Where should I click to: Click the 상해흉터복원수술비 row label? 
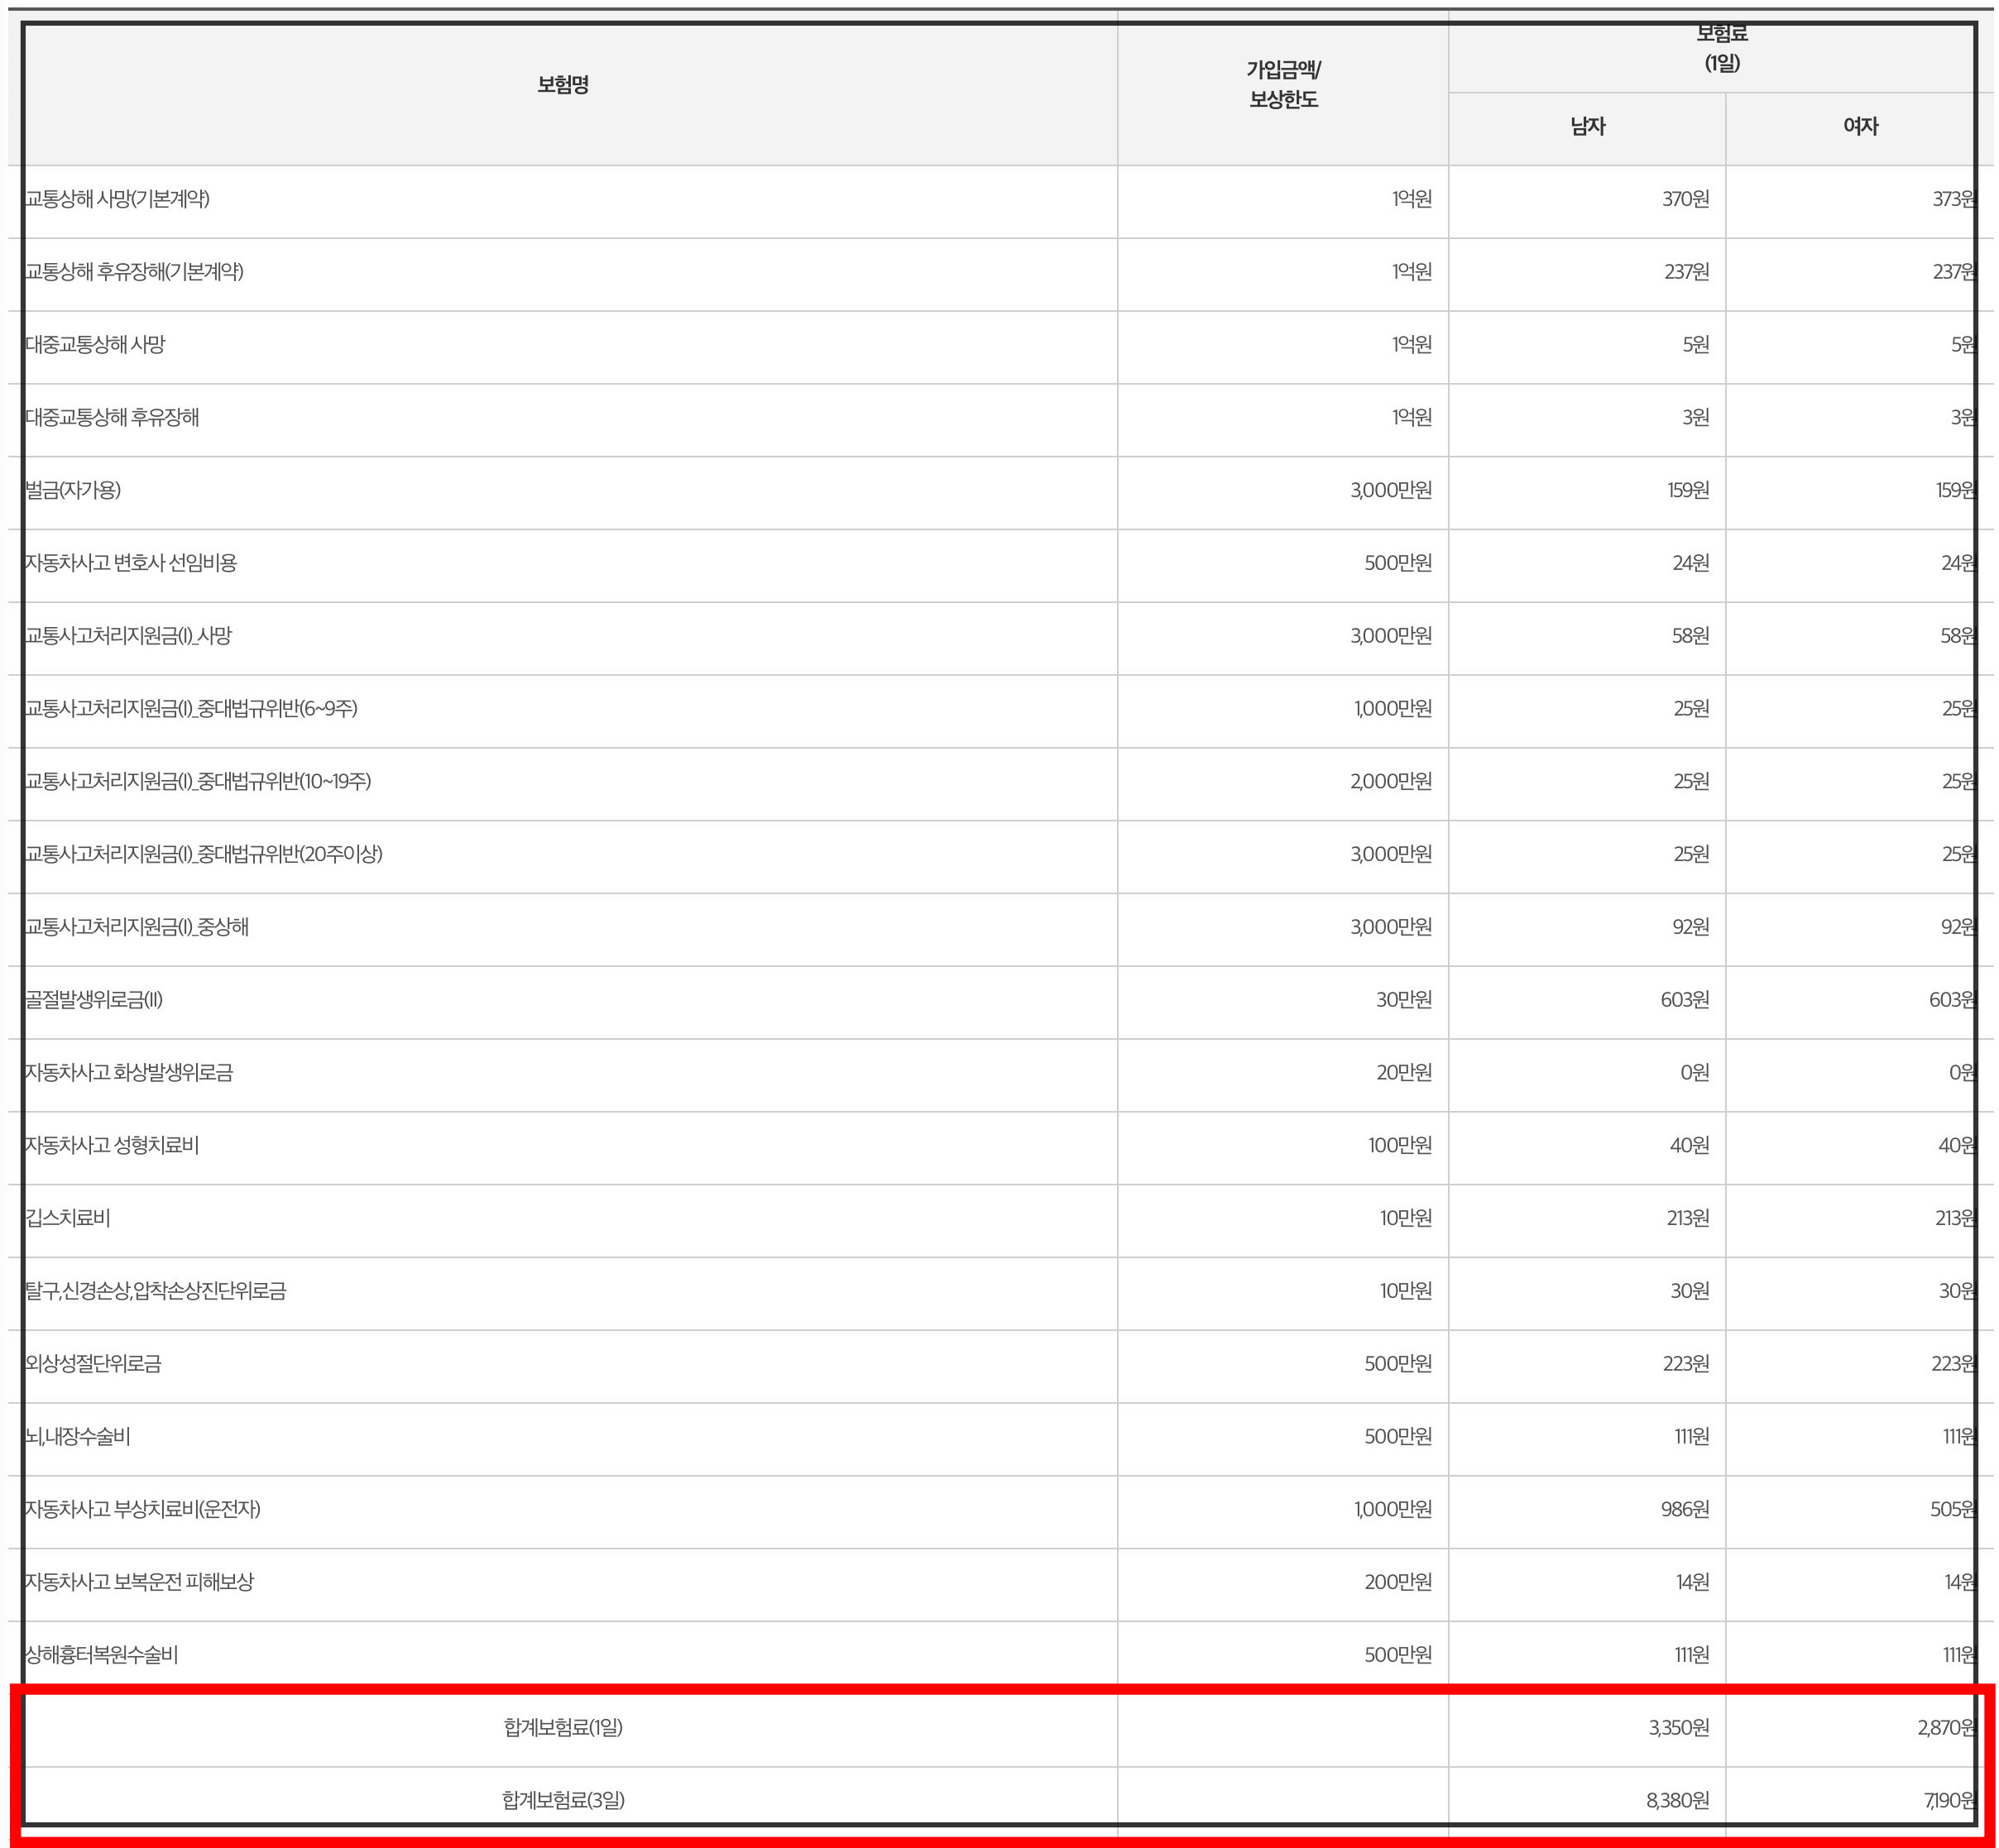click(x=102, y=1655)
